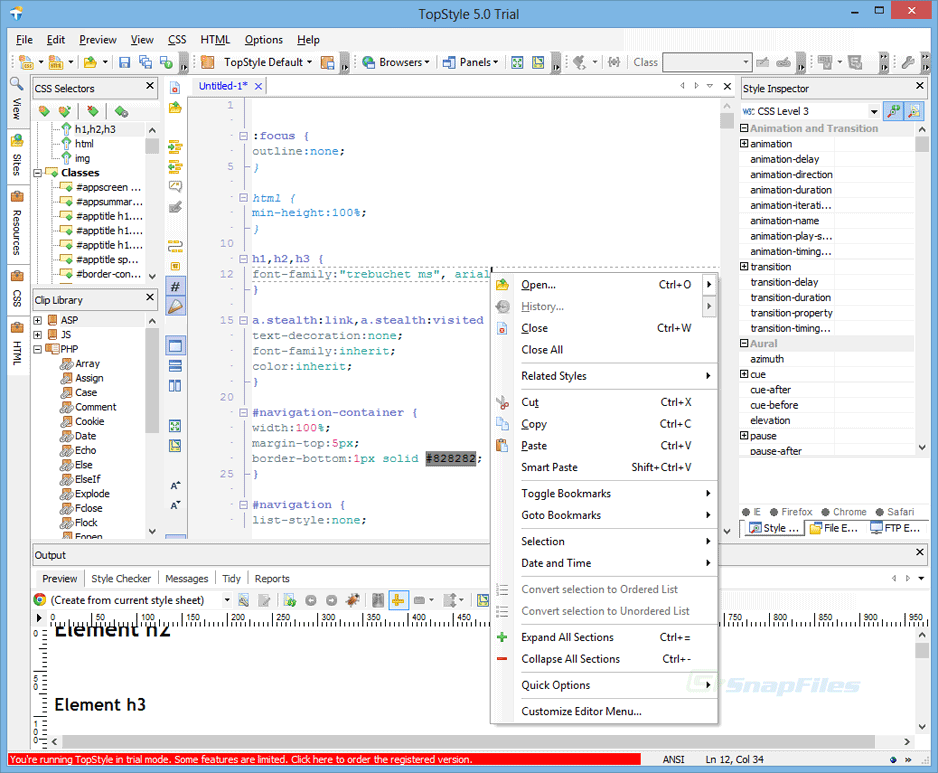Toggle the yellow crosshair guides button
This screenshot has height=773, width=938.
click(x=398, y=600)
